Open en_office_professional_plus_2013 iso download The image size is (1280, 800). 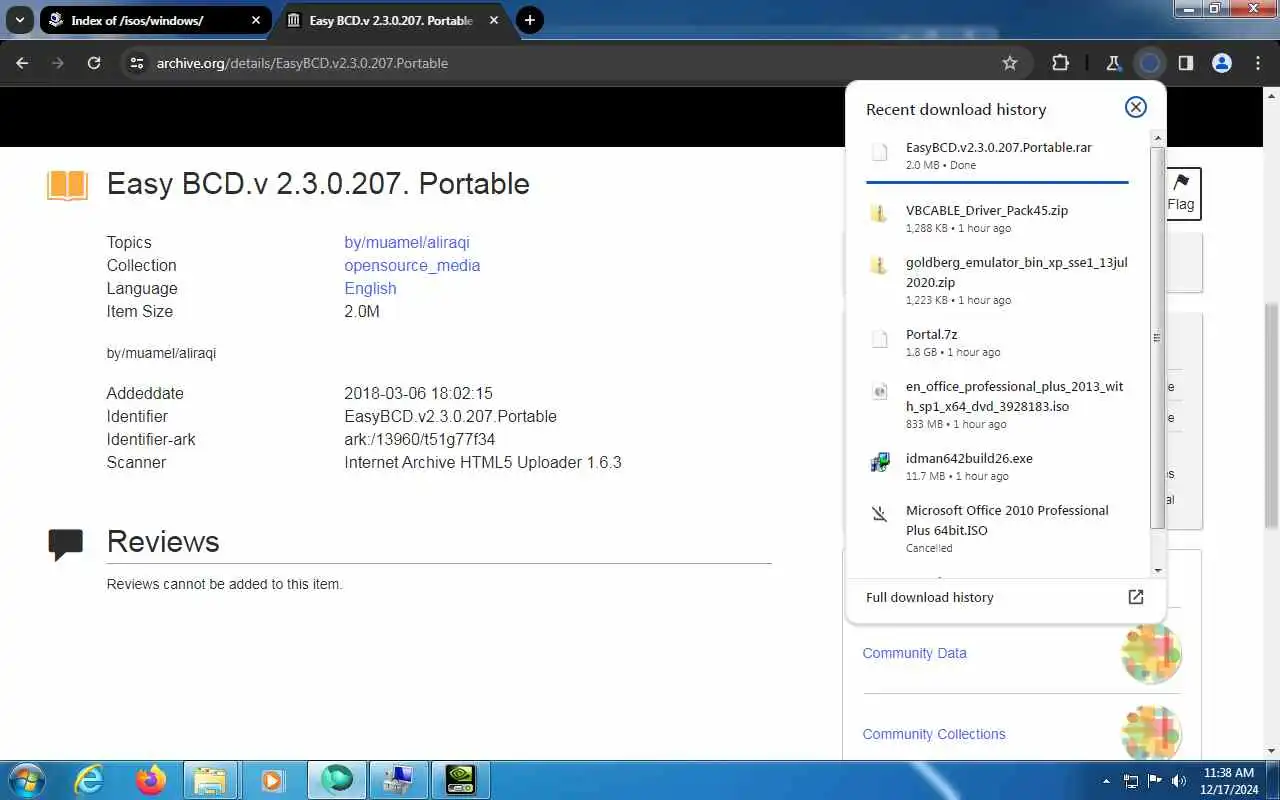click(1000, 405)
